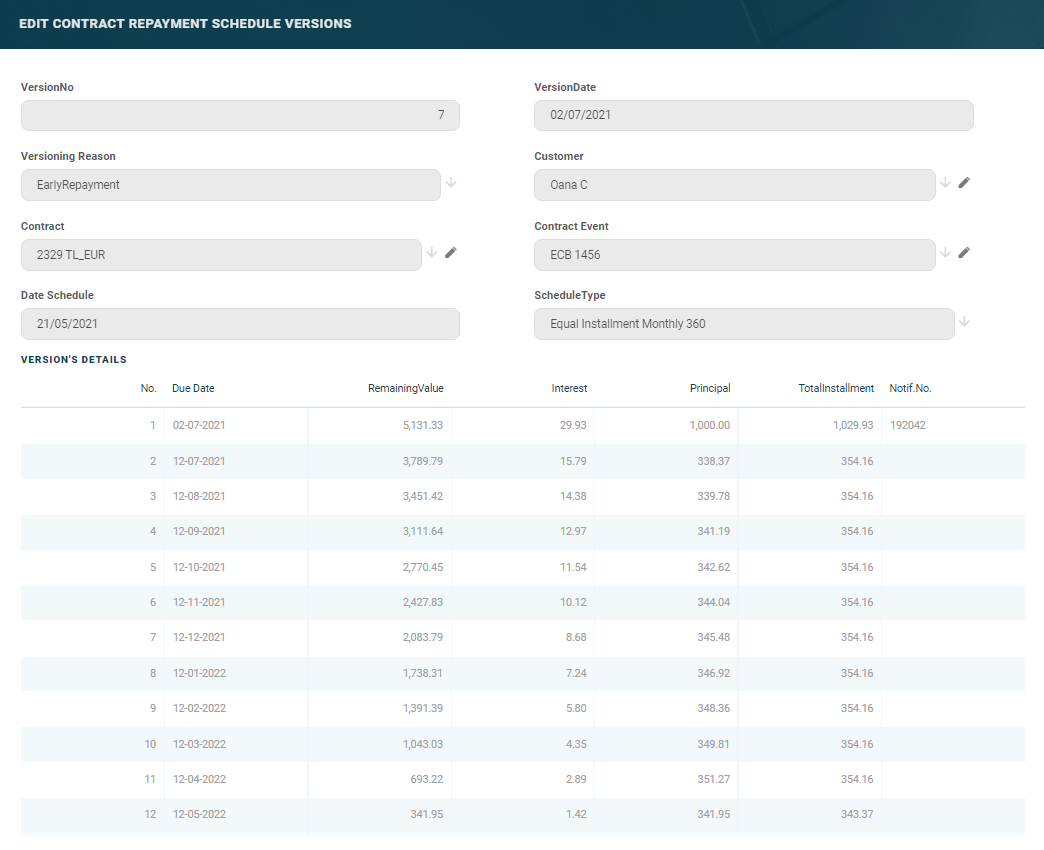The image size is (1044, 850).
Task: Click the Date Schedule field 21/05/2021
Action: coord(240,324)
